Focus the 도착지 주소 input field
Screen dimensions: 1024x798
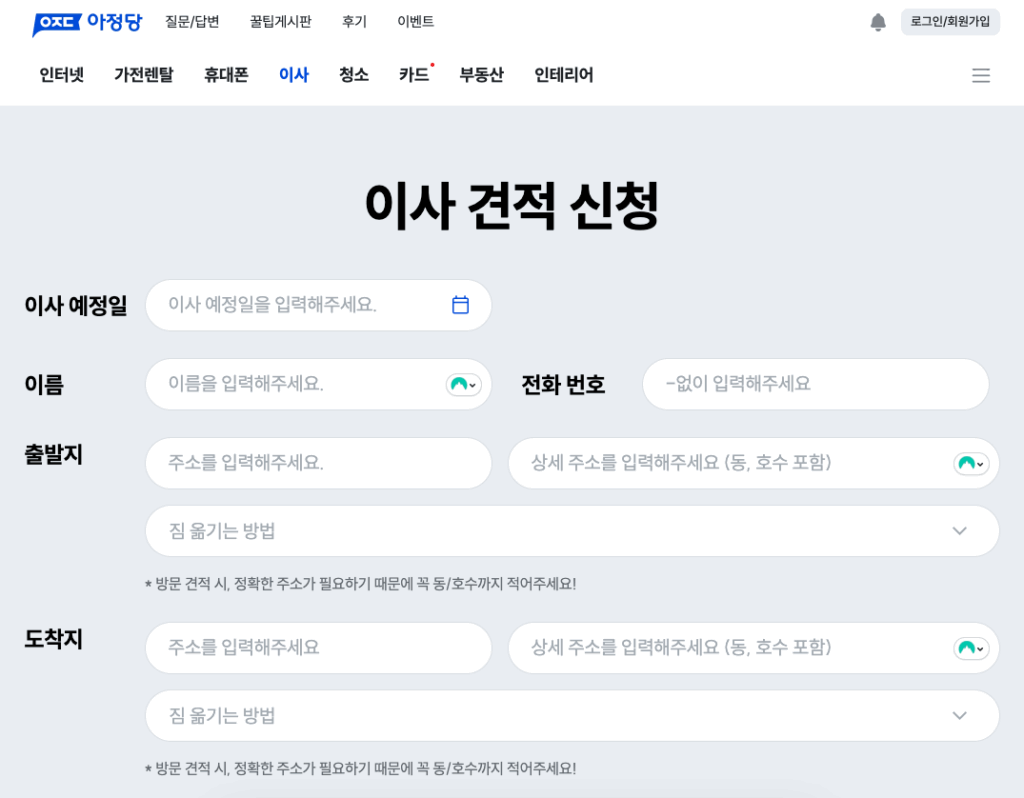tap(318, 648)
